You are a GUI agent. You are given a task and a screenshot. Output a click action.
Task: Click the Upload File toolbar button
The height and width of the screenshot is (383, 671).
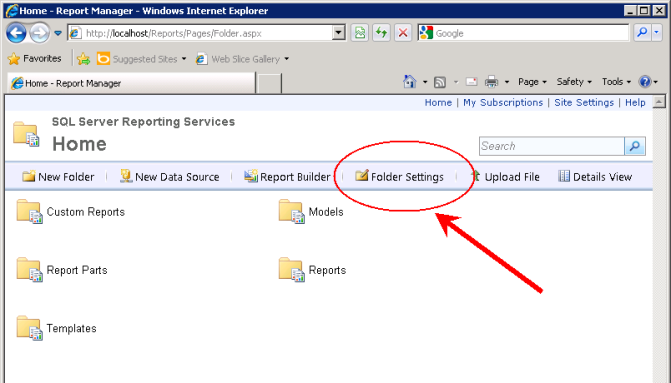tap(505, 177)
